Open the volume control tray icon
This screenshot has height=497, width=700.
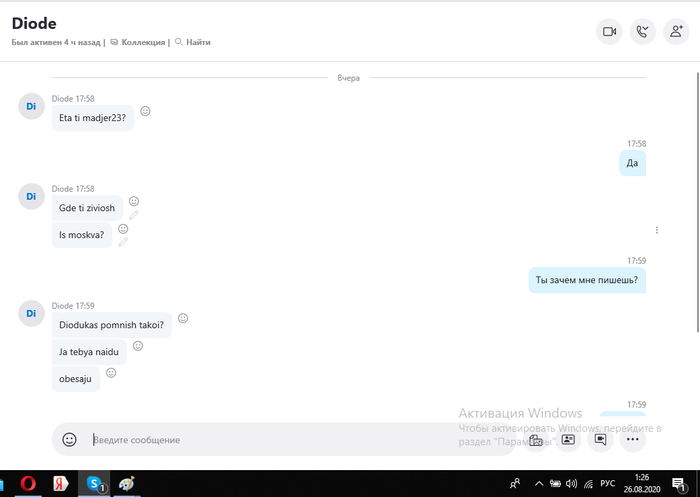pyautogui.click(x=571, y=484)
